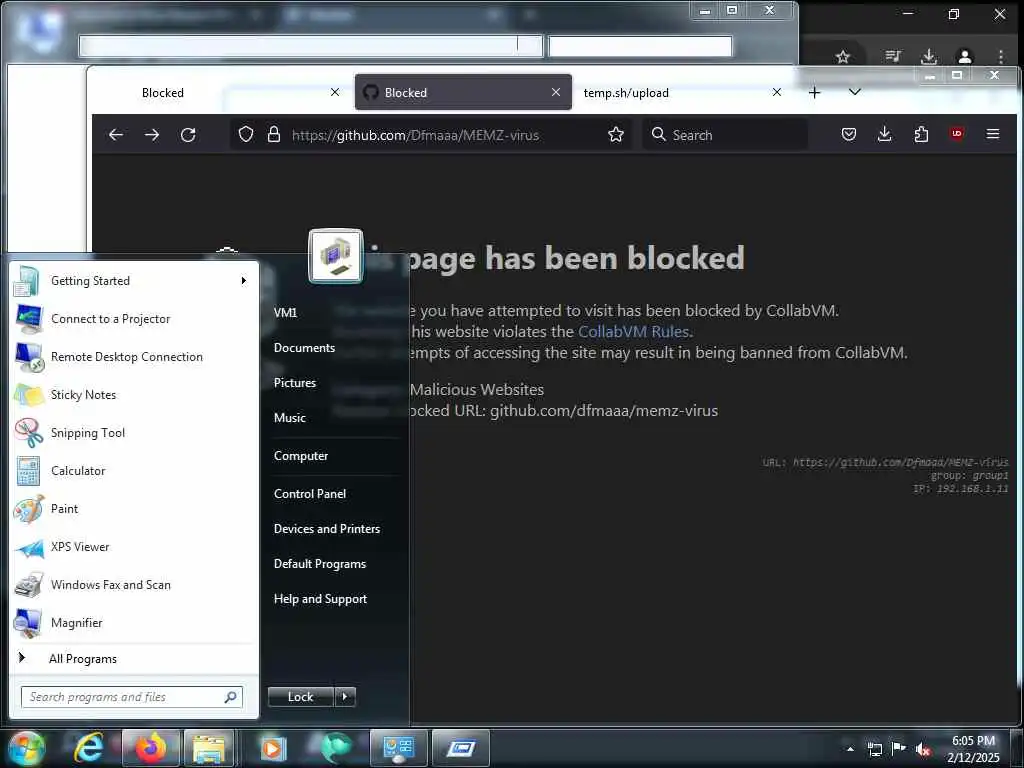Launch Calculator from Start menu

click(134, 471)
